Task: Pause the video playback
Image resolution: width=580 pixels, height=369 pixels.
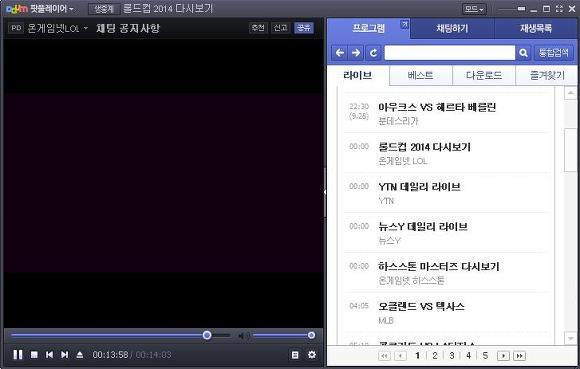Action: coord(17,355)
